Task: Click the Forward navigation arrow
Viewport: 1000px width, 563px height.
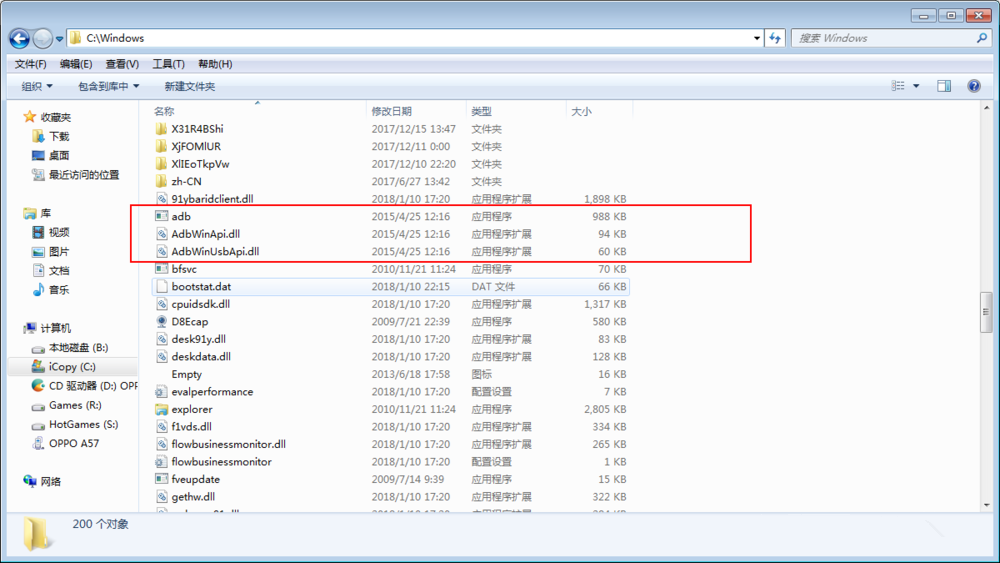Action: 43,38
